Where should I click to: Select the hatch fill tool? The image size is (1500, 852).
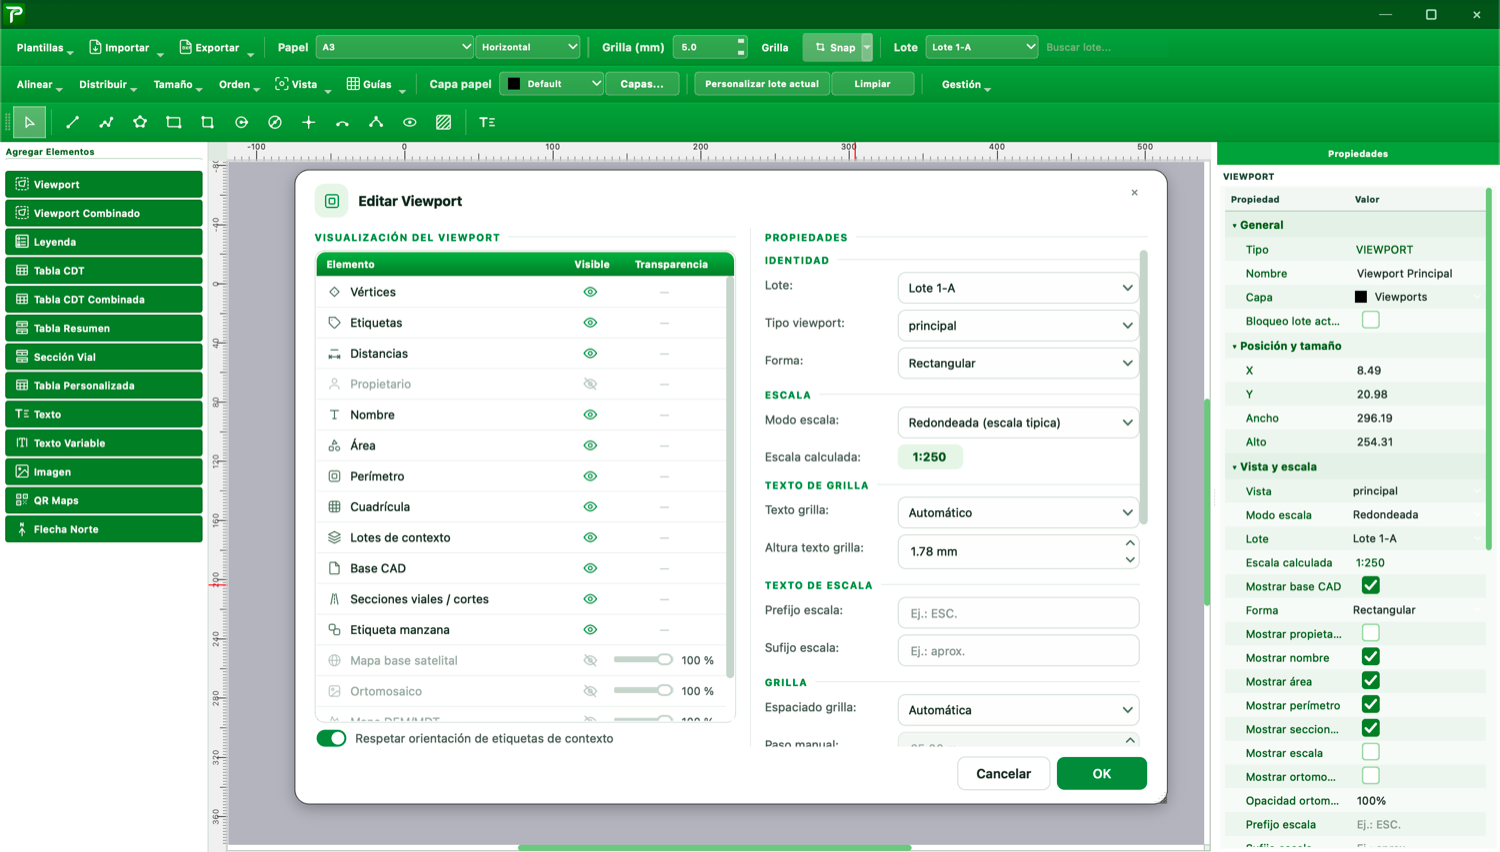click(444, 122)
